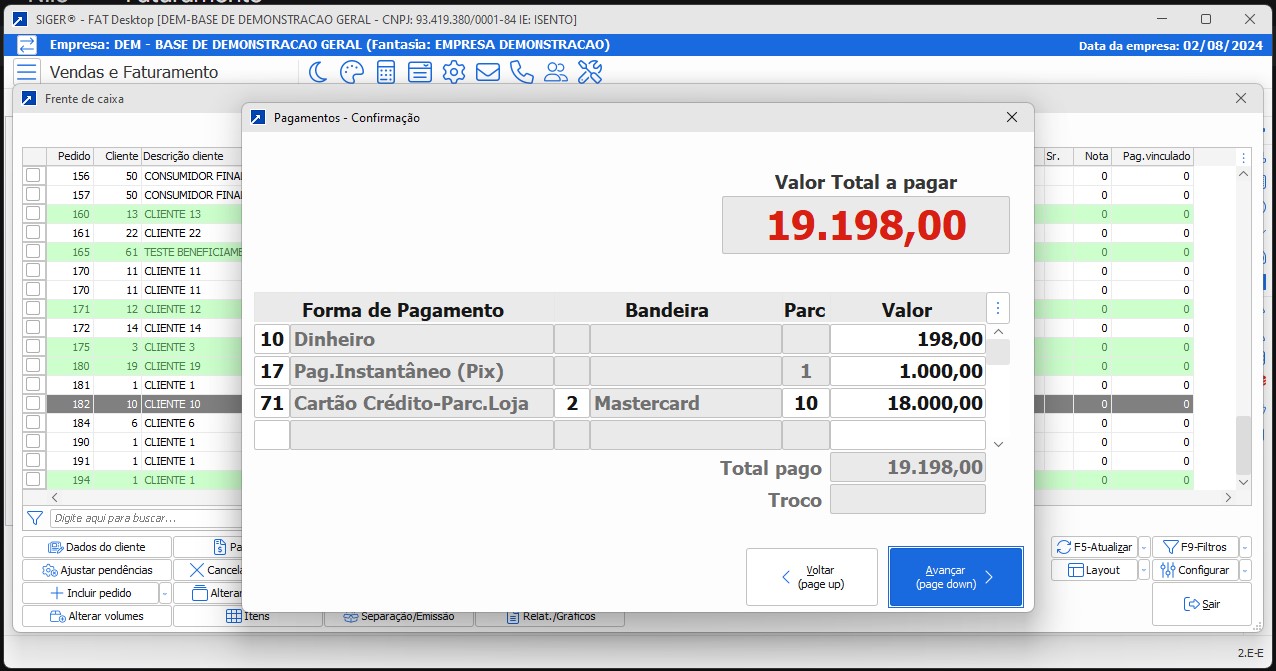The width and height of the screenshot is (1276, 671).
Task: Expand the F5-Atualizar dropdown arrow
Action: pos(1144,547)
